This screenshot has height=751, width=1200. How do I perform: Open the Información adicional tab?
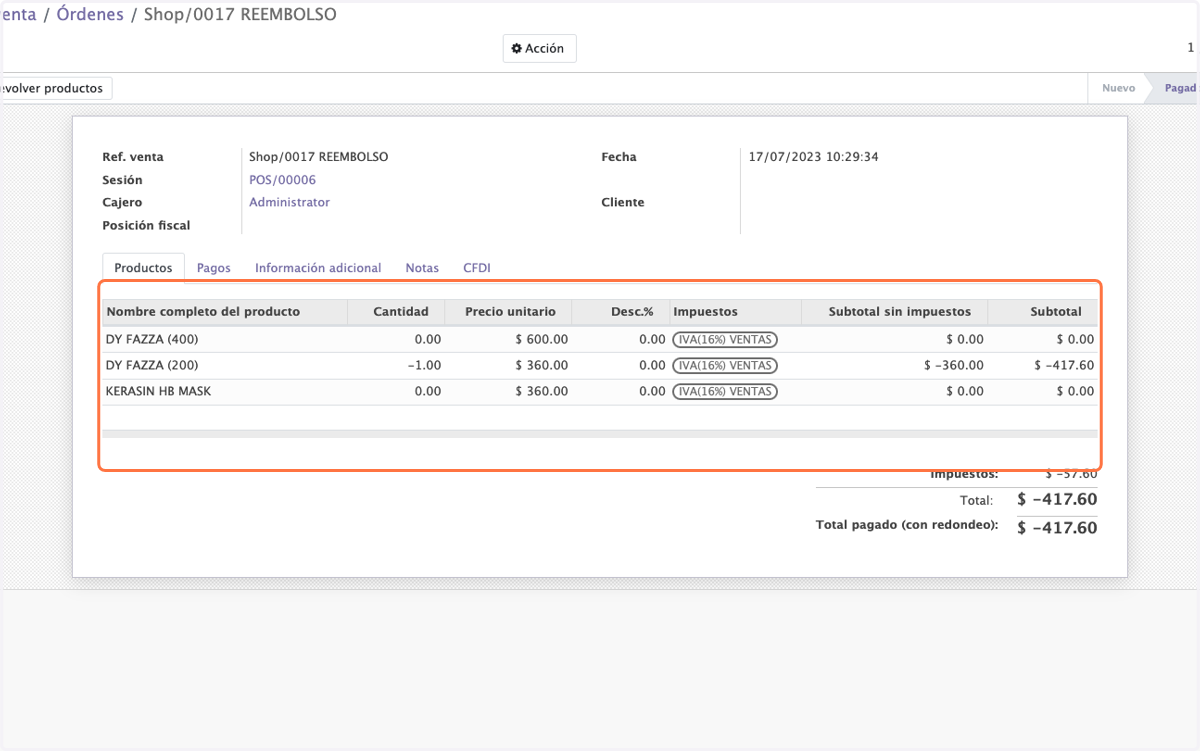pos(318,268)
